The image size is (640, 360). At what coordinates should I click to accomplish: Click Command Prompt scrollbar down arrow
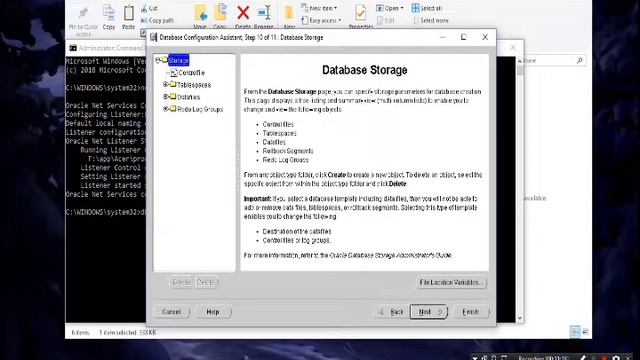coord(520,318)
